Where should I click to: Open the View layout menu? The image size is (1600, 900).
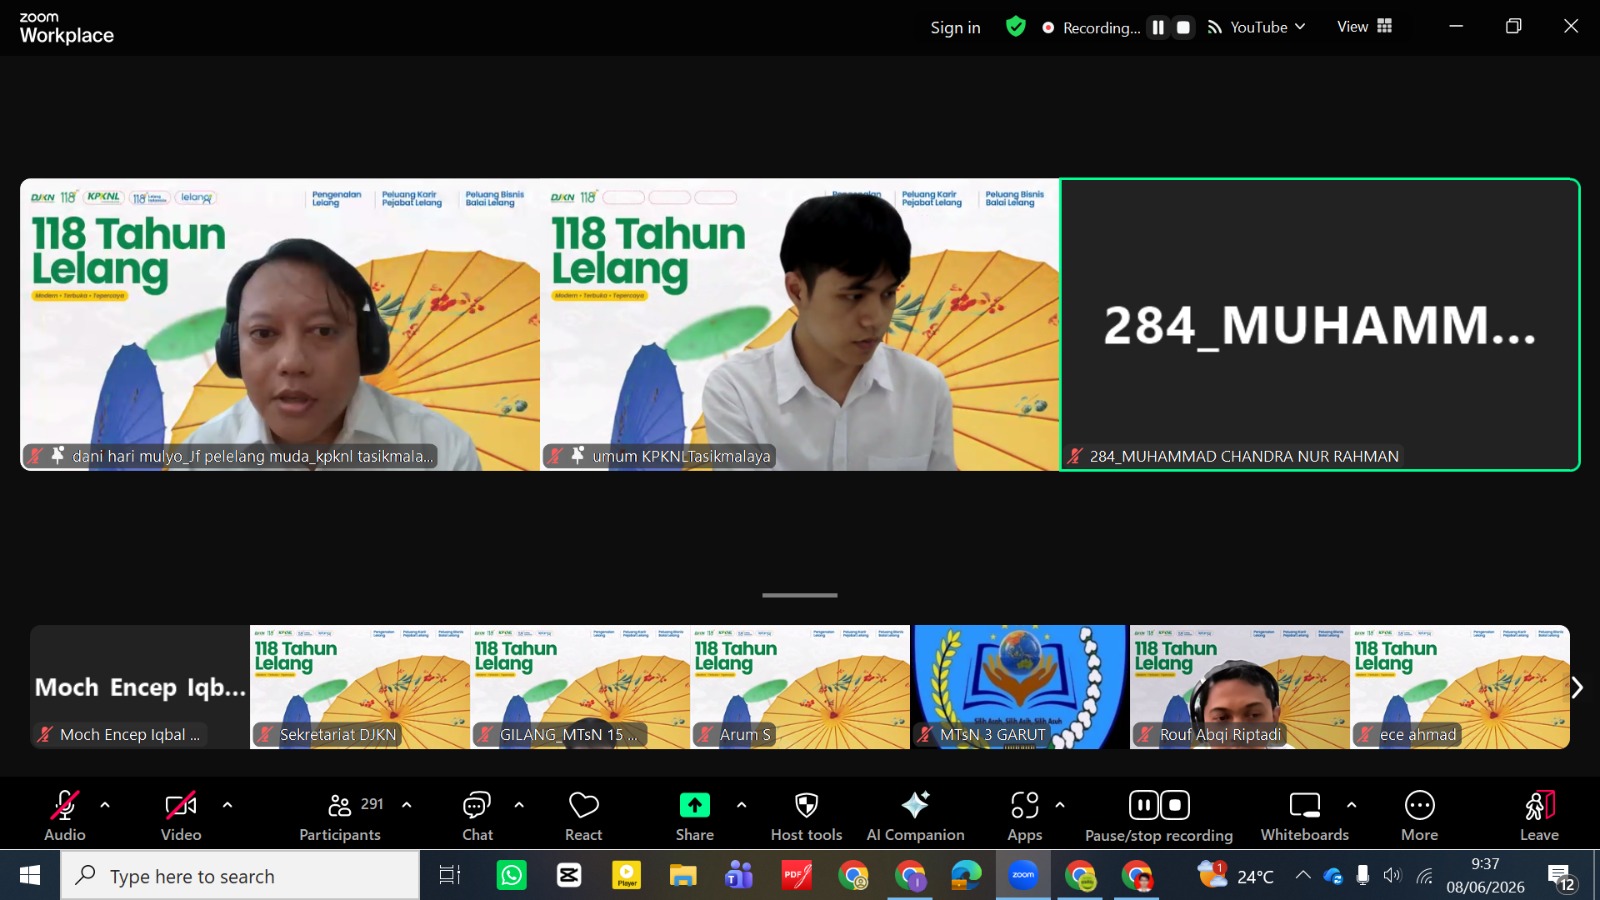[x=1365, y=27]
